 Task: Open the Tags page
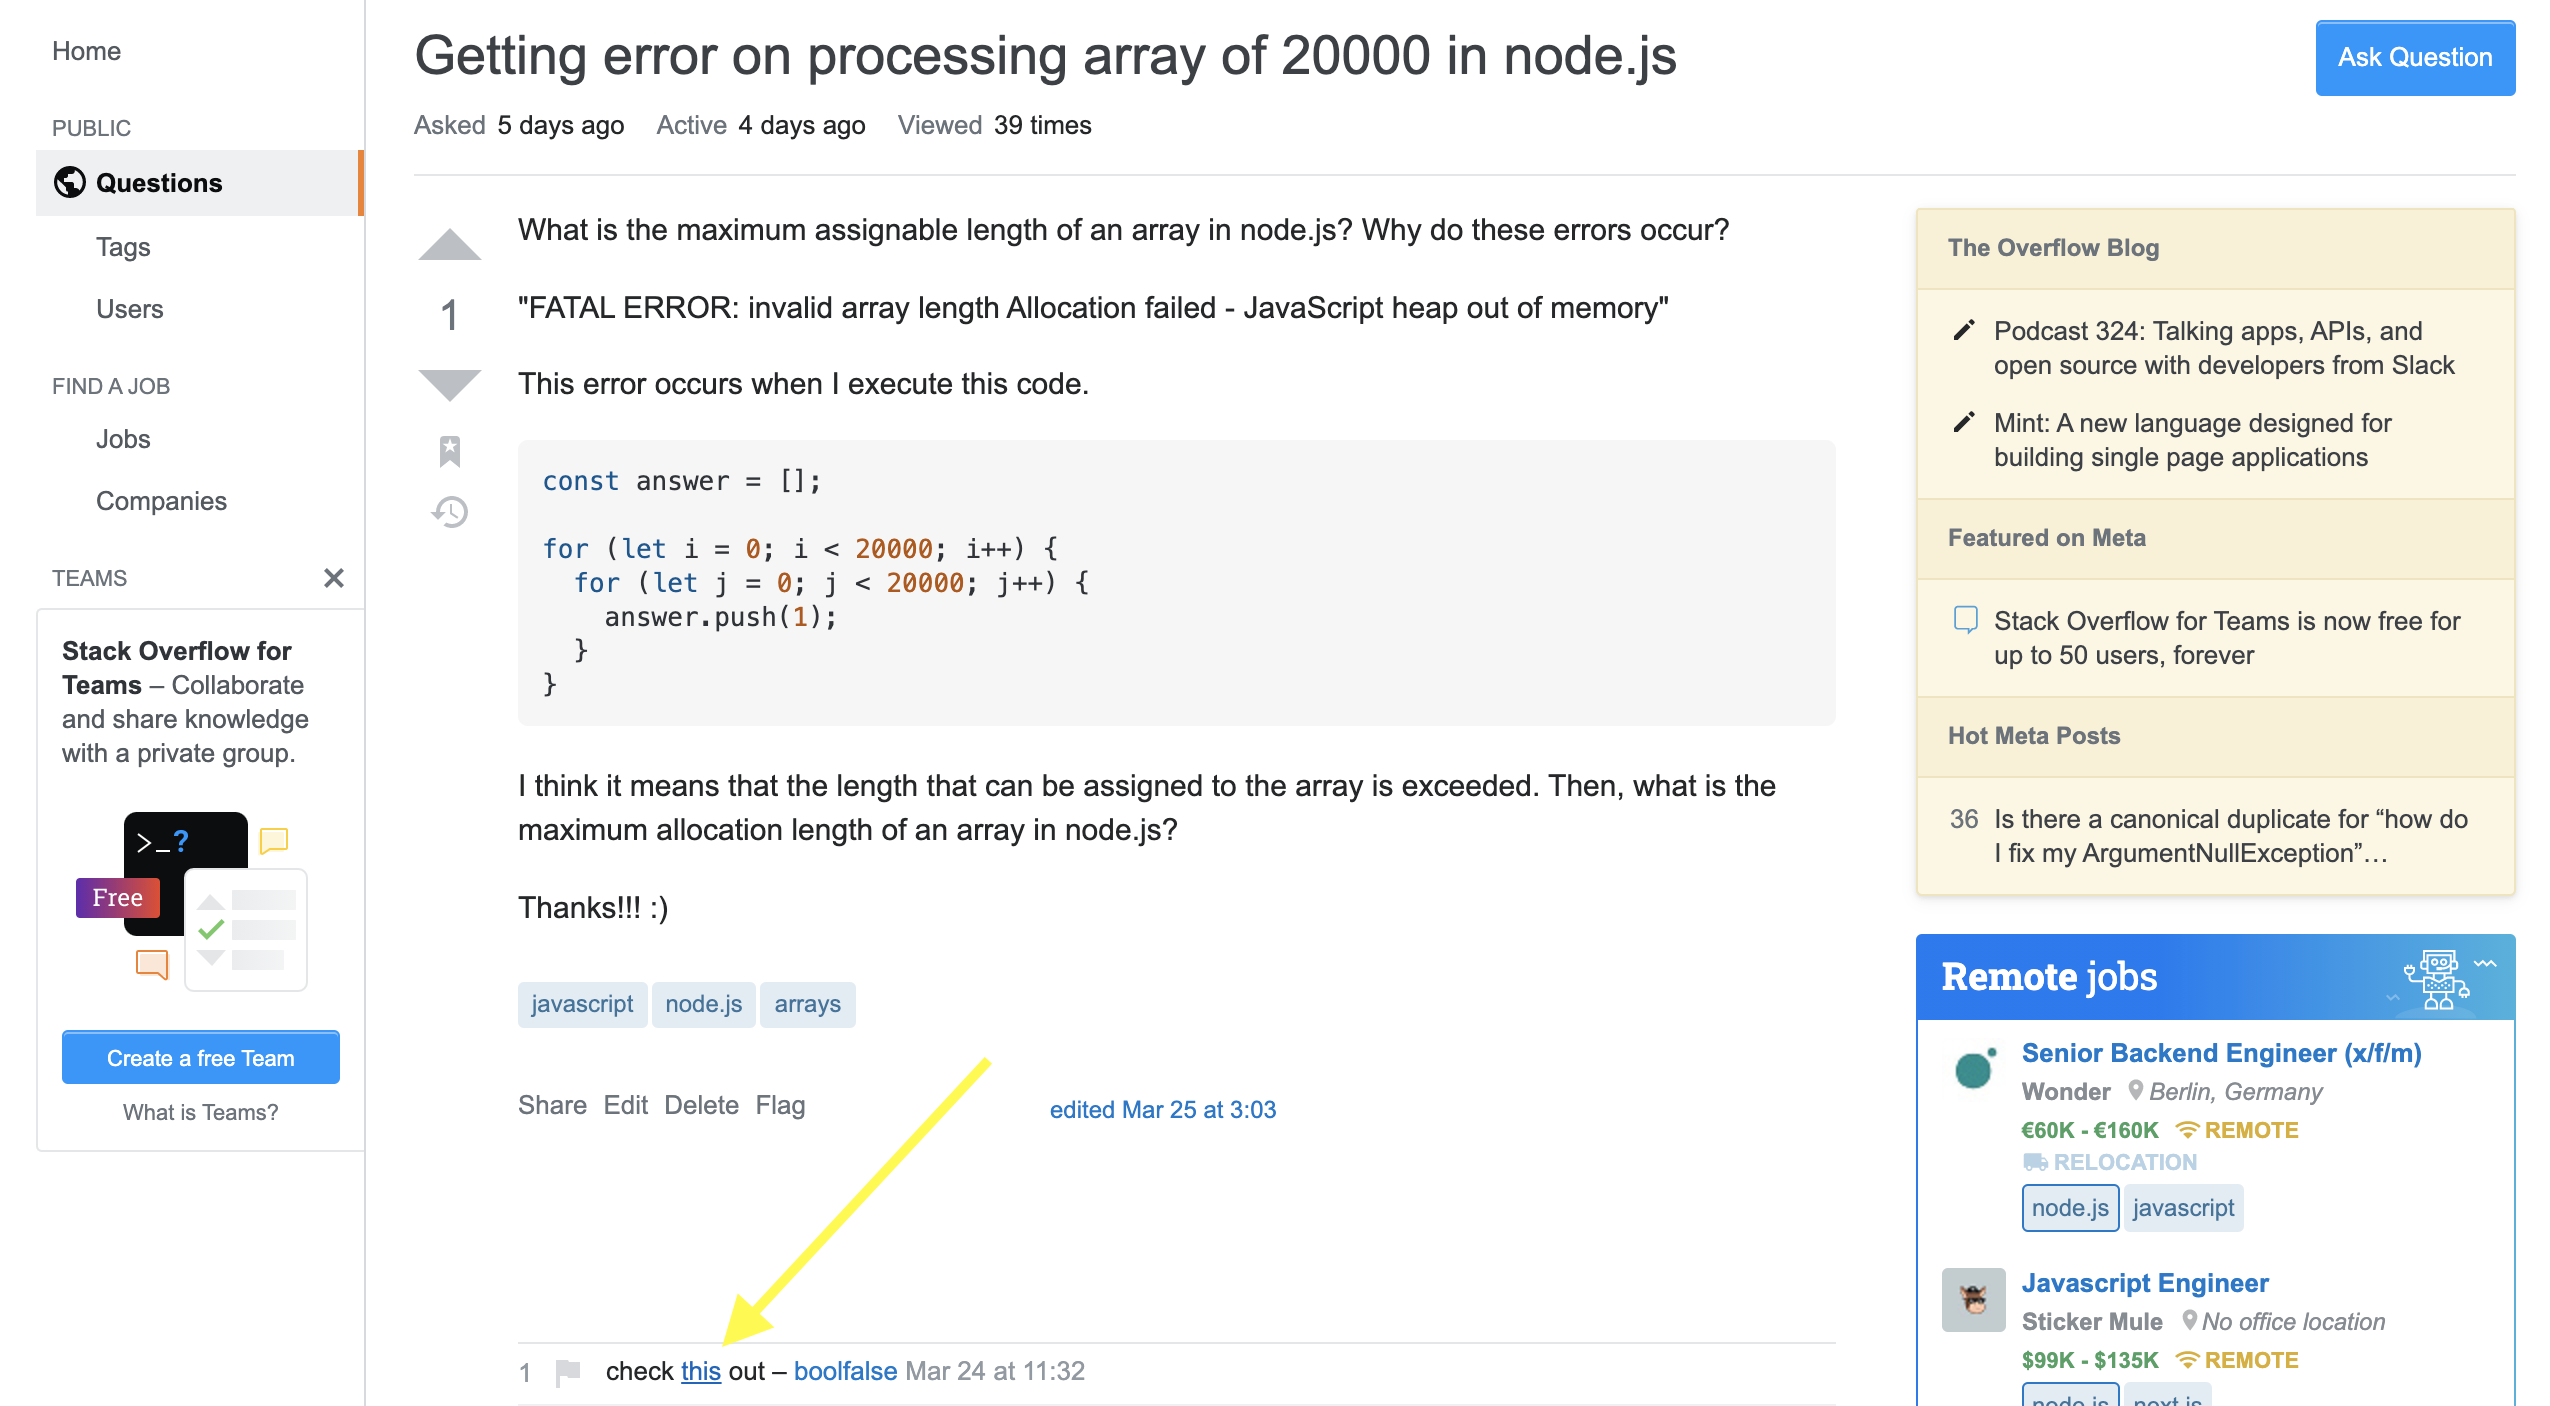123,247
